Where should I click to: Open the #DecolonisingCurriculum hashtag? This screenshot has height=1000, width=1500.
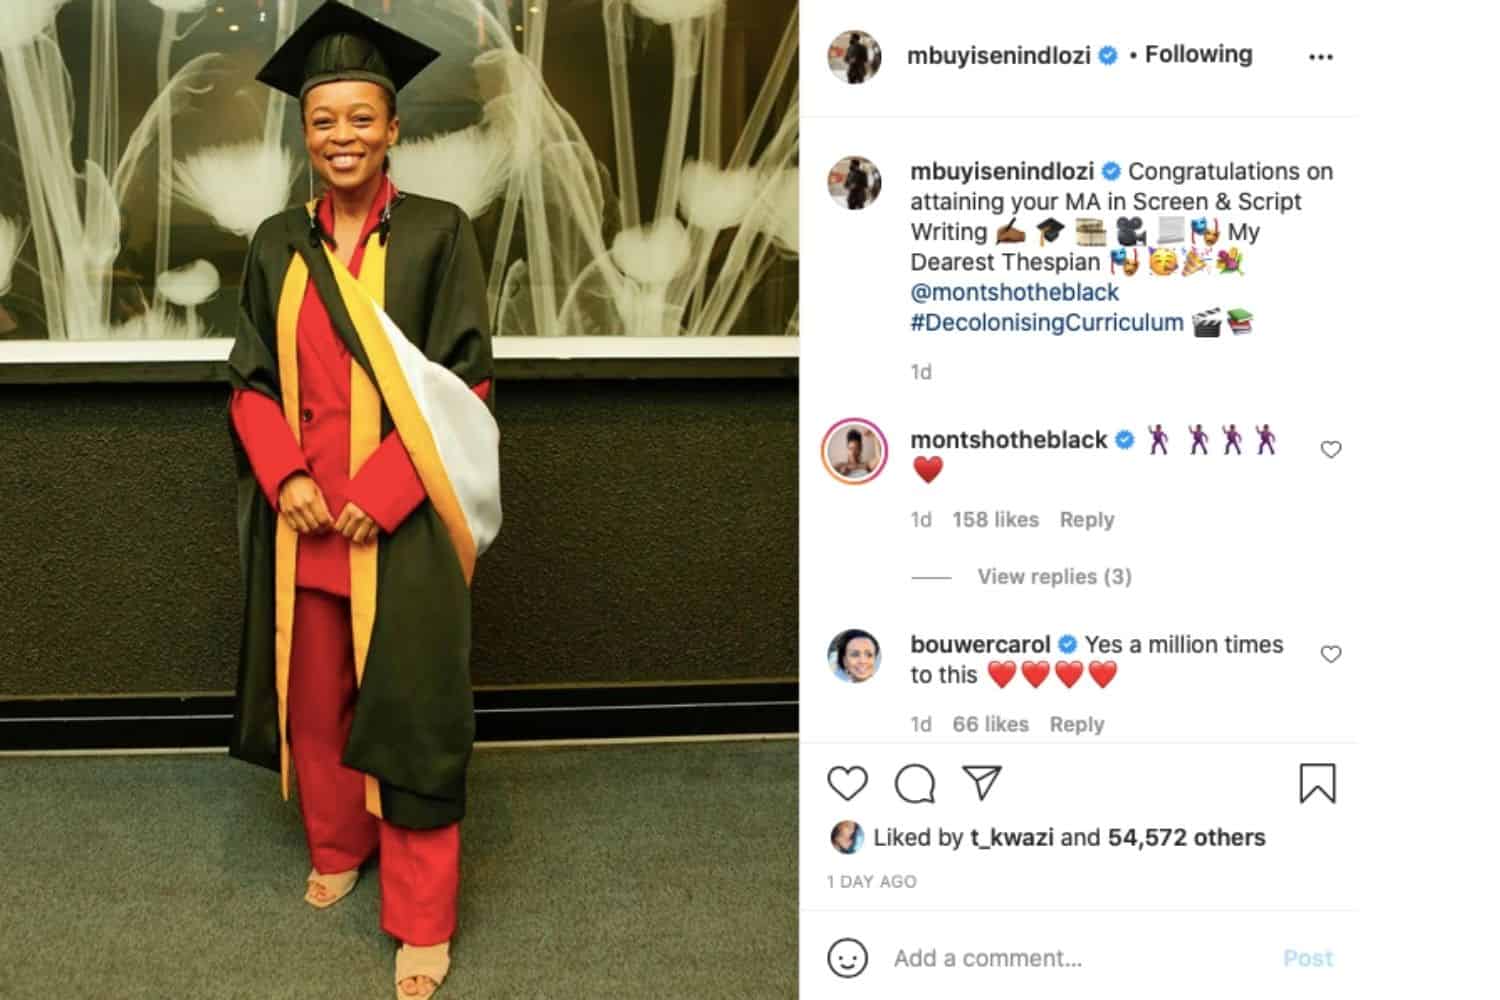[1047, 322]
